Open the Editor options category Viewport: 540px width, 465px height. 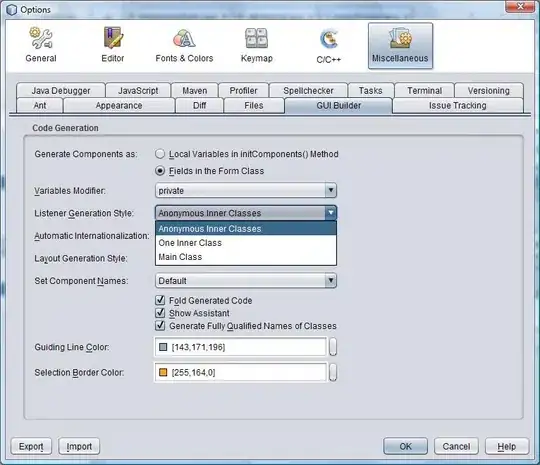[x=113, y=45]
